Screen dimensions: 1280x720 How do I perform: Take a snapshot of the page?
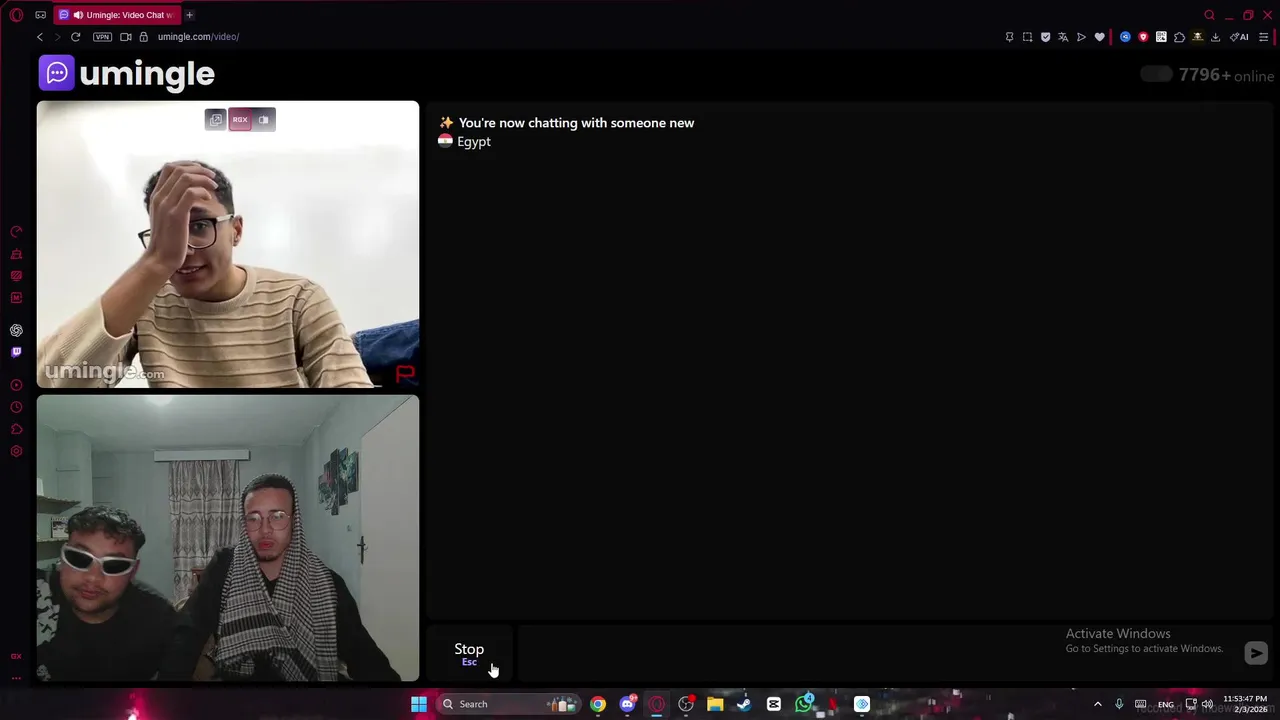point(1027,37)
